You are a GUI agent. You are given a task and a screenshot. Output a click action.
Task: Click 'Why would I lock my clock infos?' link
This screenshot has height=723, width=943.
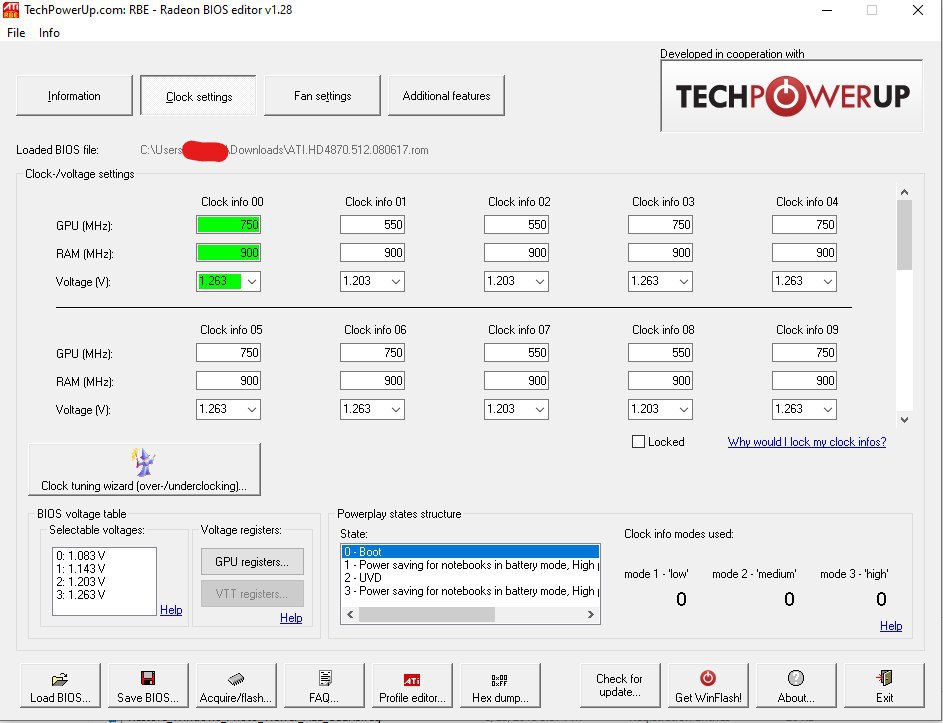806,442
